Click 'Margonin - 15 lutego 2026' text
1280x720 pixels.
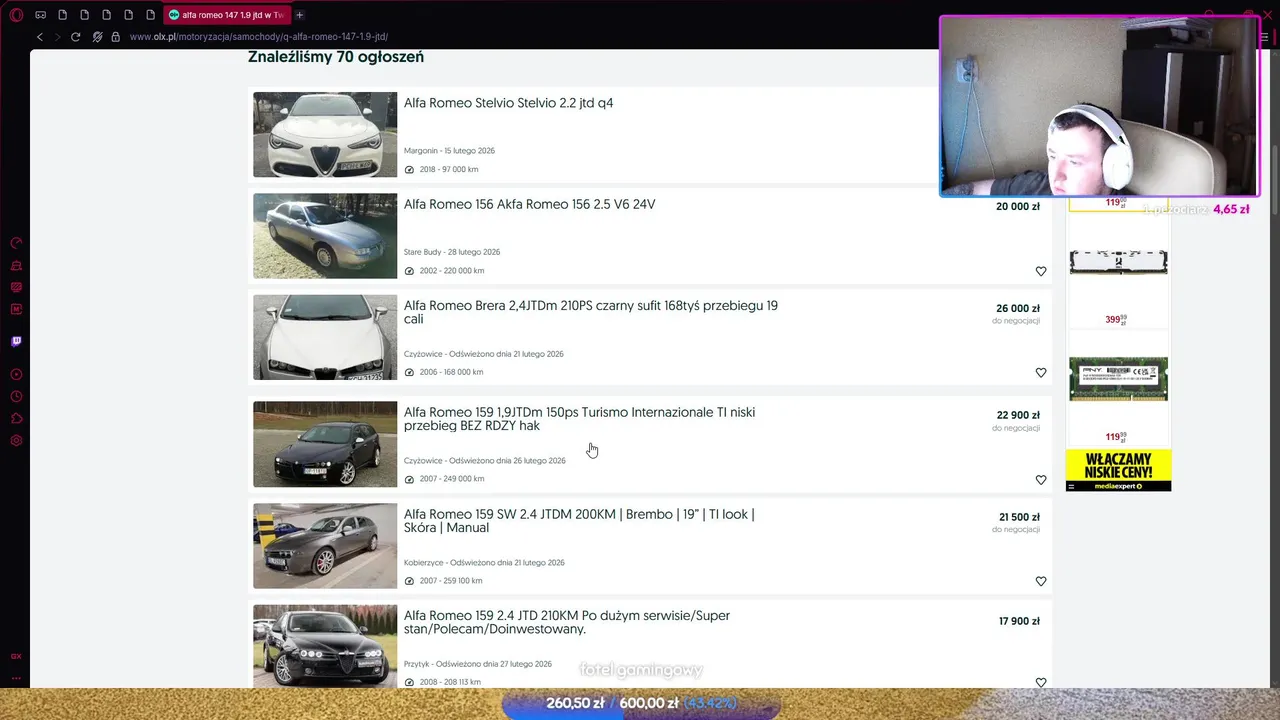[x=449, y=151]
